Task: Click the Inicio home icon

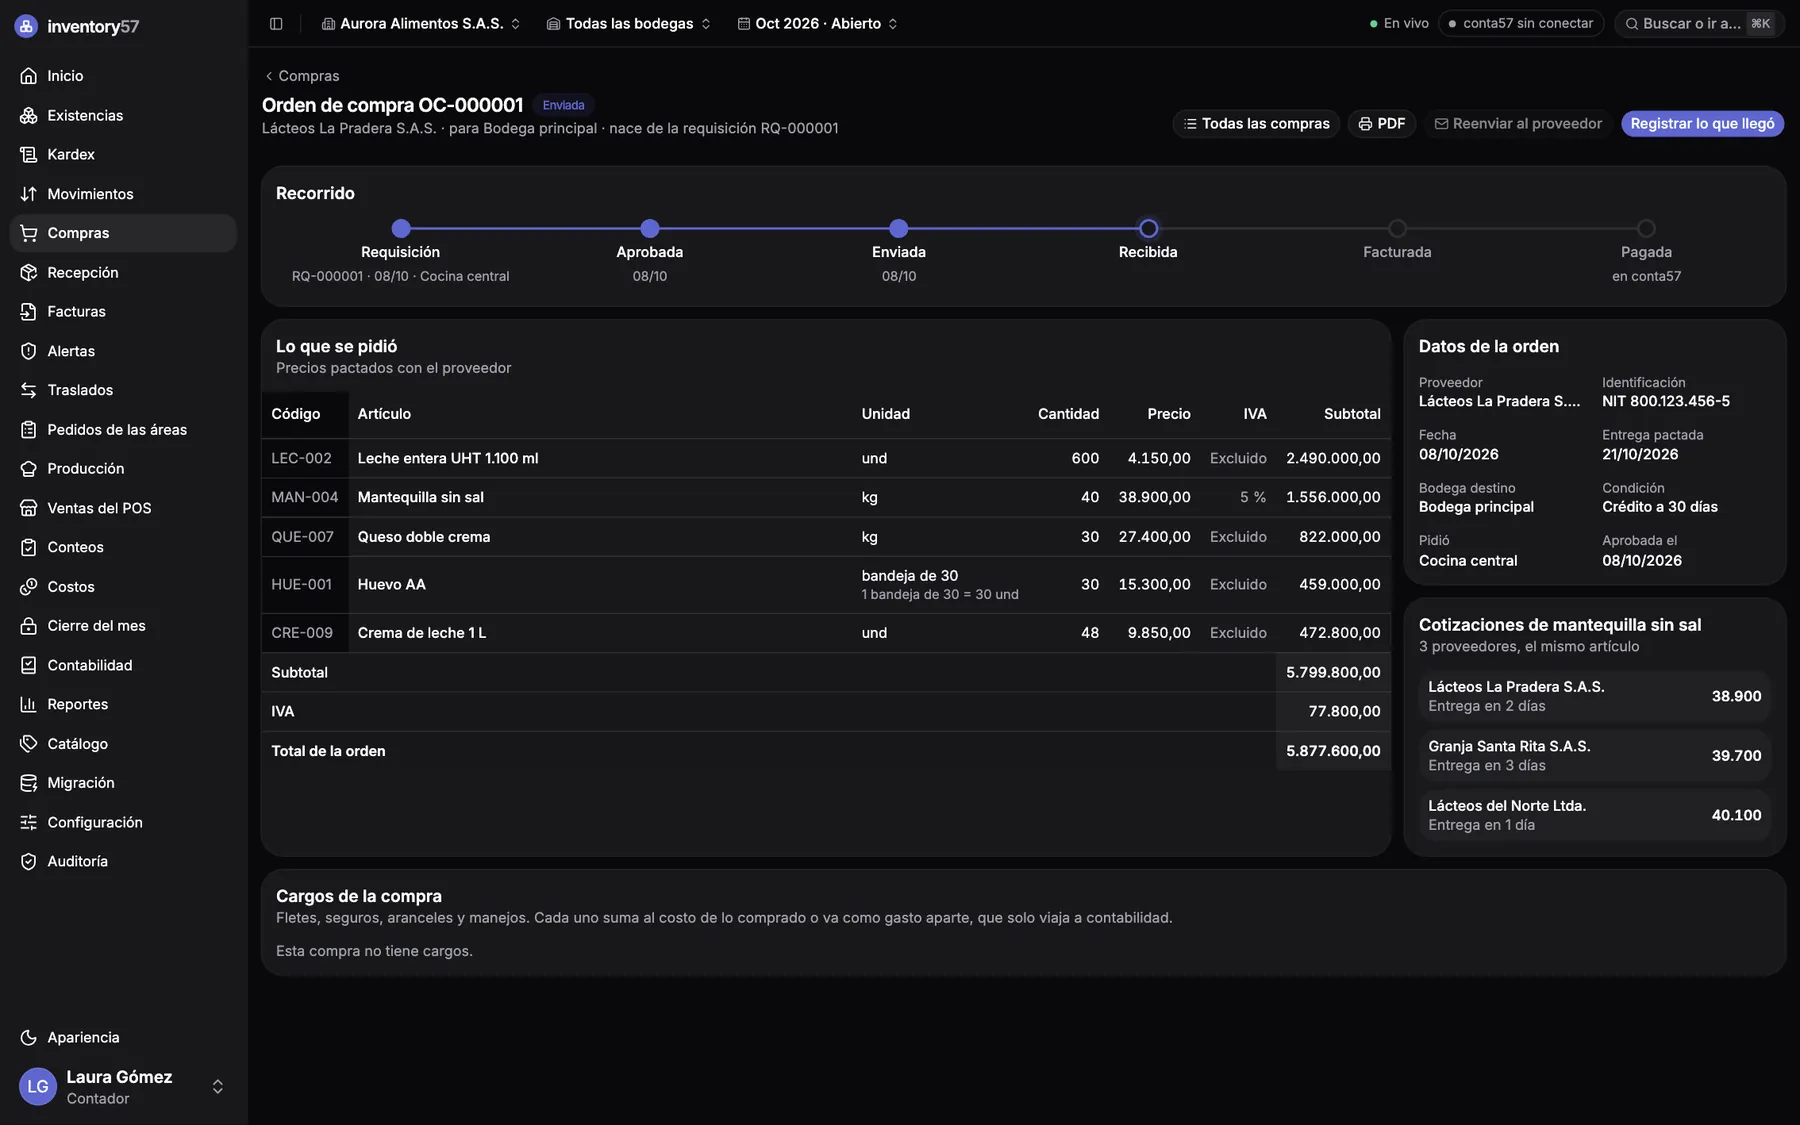Action: point(28,76)
